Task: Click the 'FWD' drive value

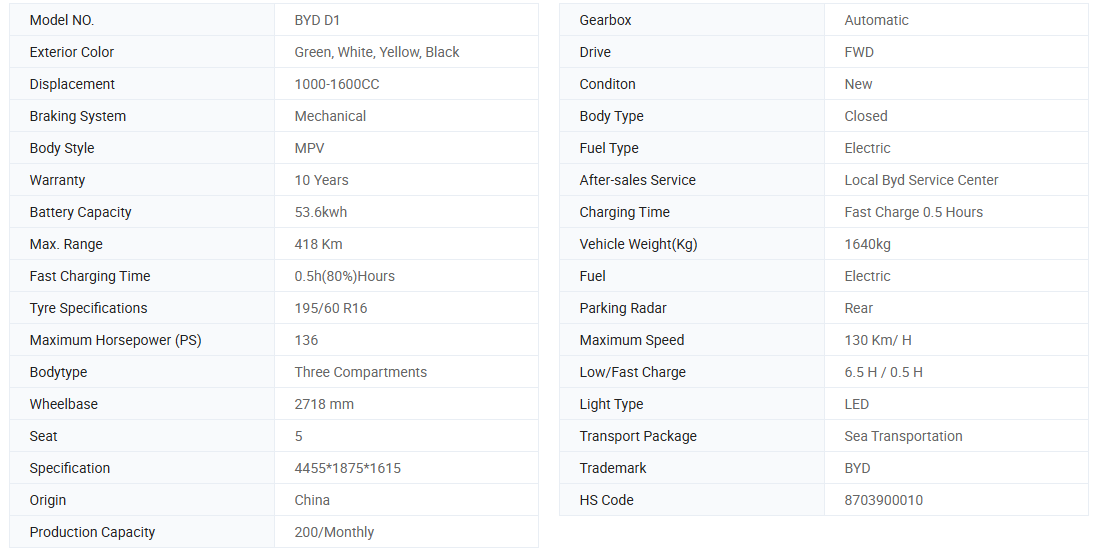Action: pyautogui.click(x=859, y=52)
